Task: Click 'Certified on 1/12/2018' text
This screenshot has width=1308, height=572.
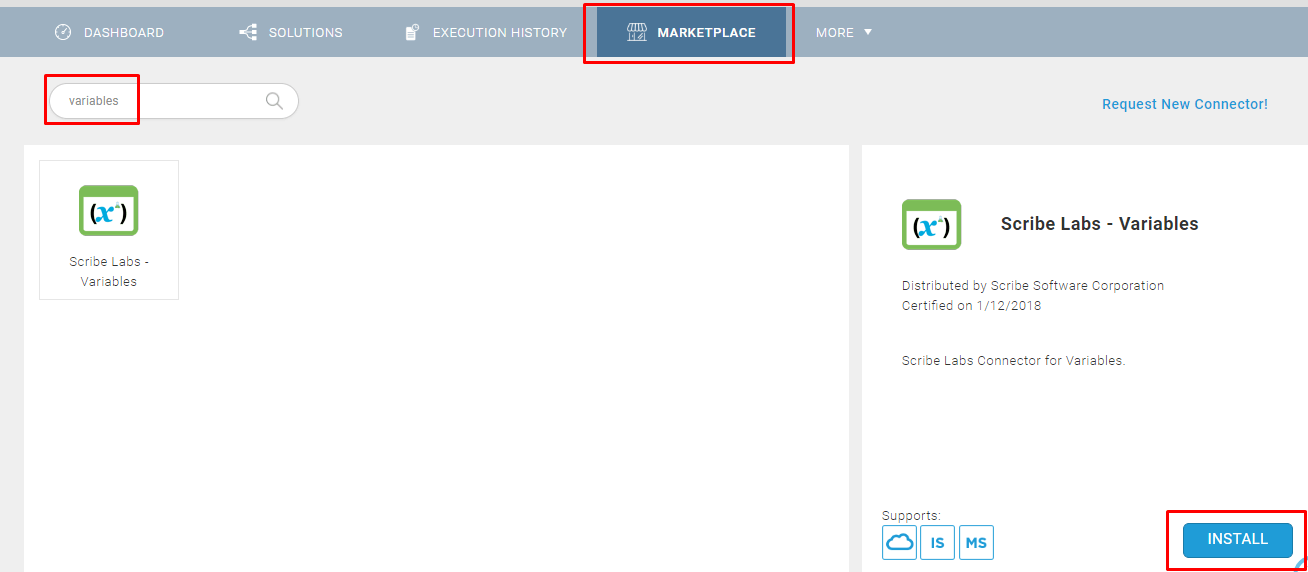Action: click(971, 306)
